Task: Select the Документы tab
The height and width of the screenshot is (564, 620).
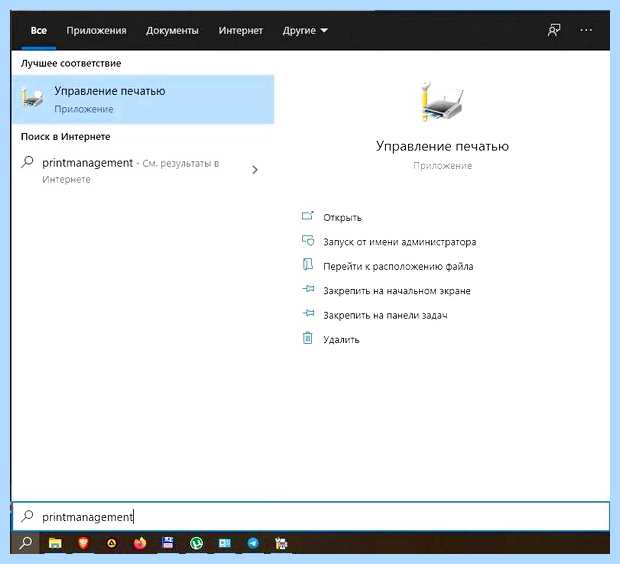Action: [x=172, y=30]
